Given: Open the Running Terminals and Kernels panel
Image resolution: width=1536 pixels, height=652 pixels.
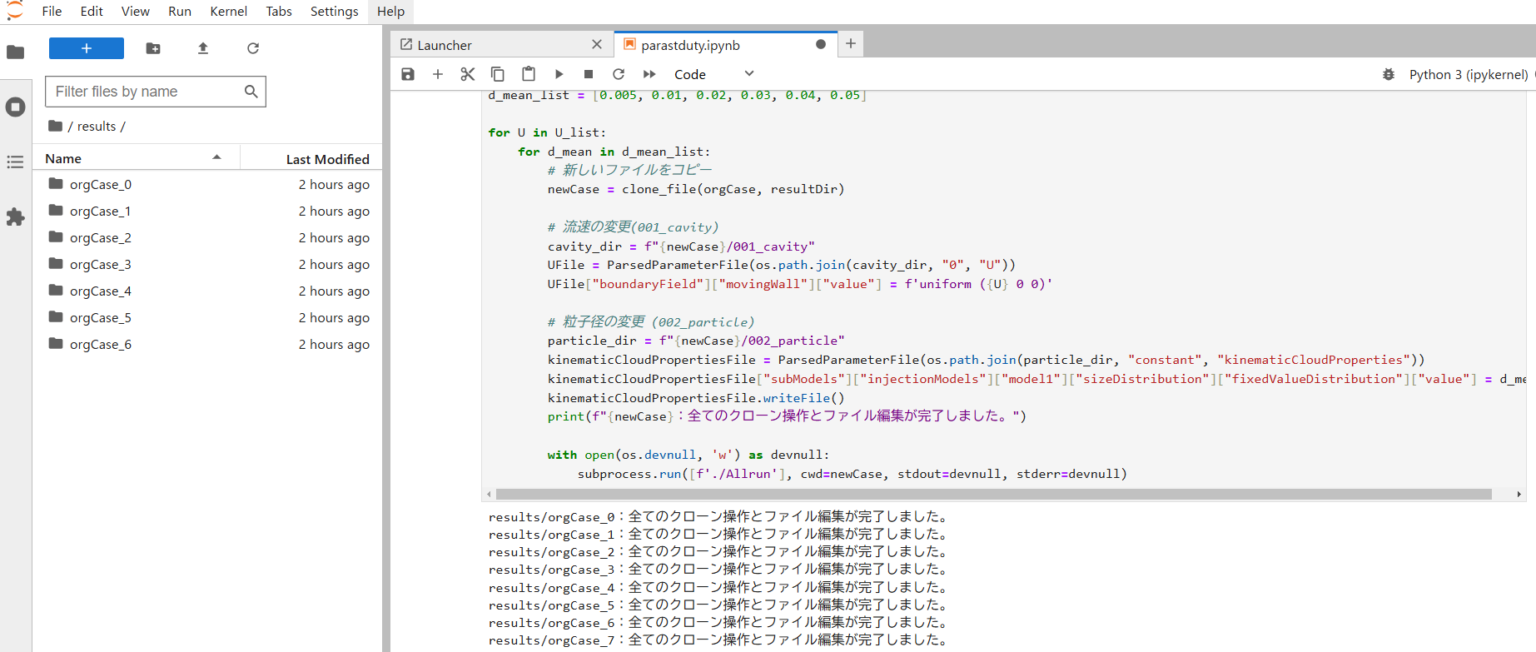Looking at the screenshot, I should (15, 107).
